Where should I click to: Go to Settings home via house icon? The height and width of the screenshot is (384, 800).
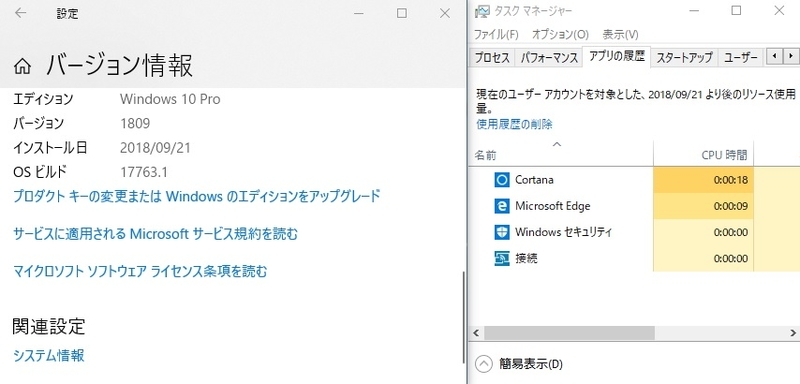(22, 66)
